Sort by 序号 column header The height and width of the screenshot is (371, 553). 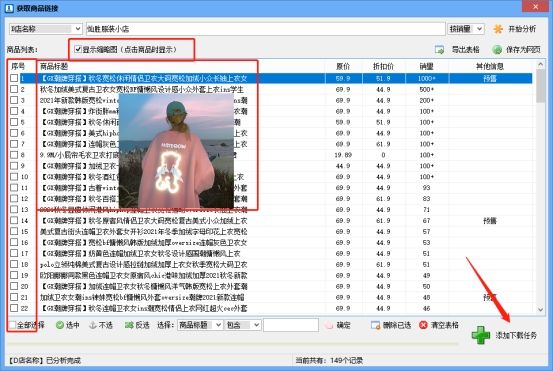pyautogui.click(x=18, y=66)
